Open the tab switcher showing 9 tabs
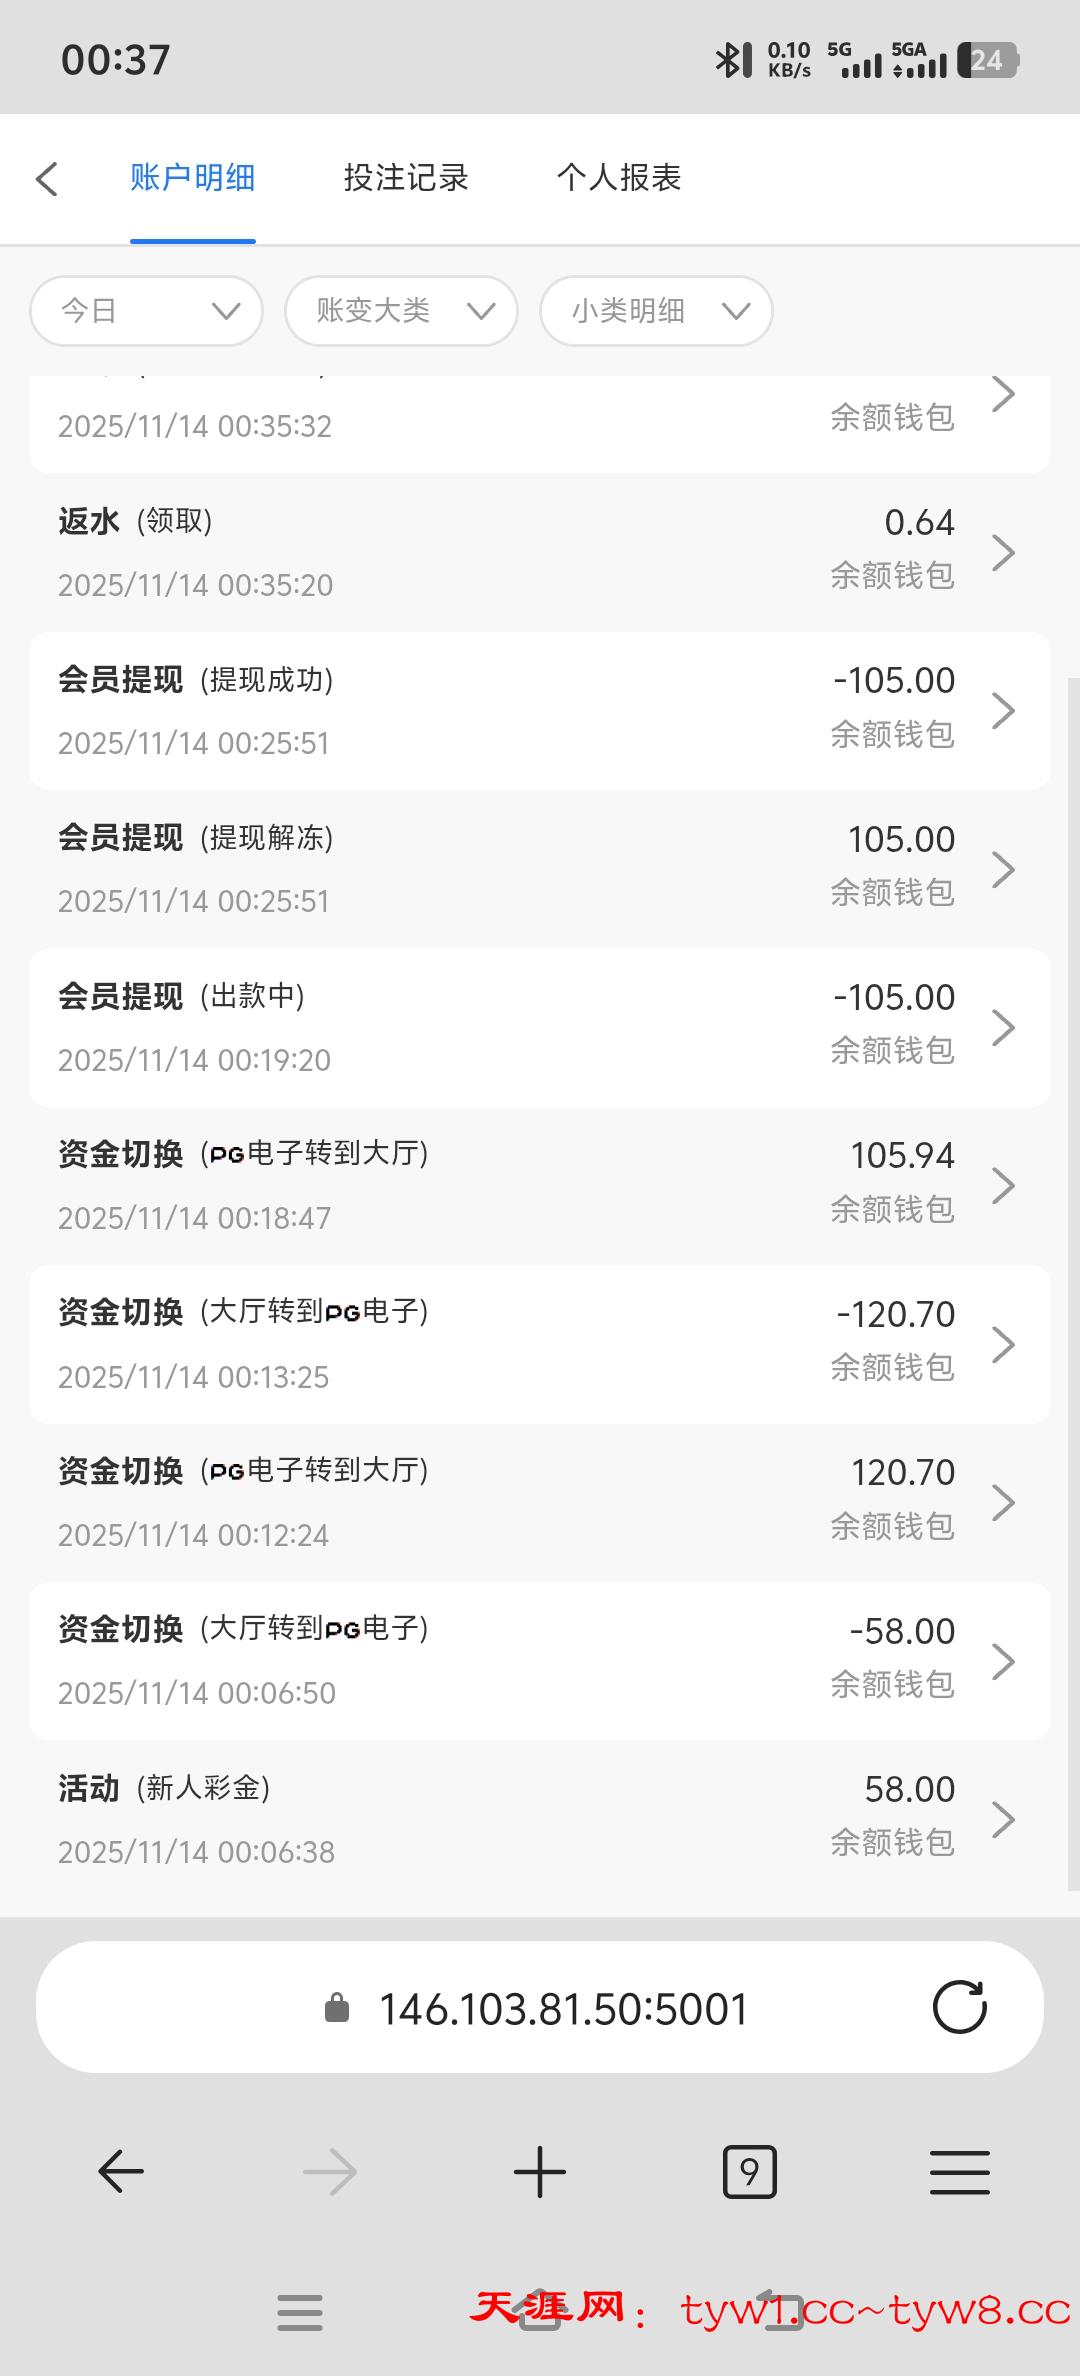 749,2172
